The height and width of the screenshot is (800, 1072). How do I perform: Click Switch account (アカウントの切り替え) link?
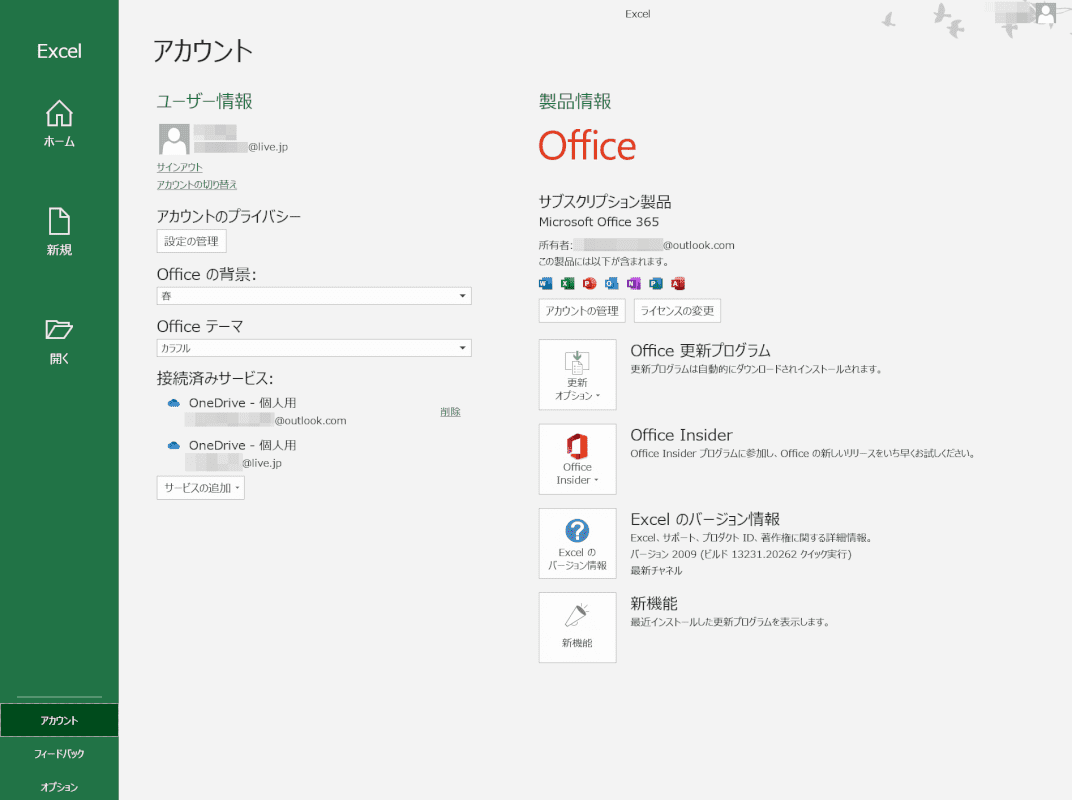click(x=197, y=185)
